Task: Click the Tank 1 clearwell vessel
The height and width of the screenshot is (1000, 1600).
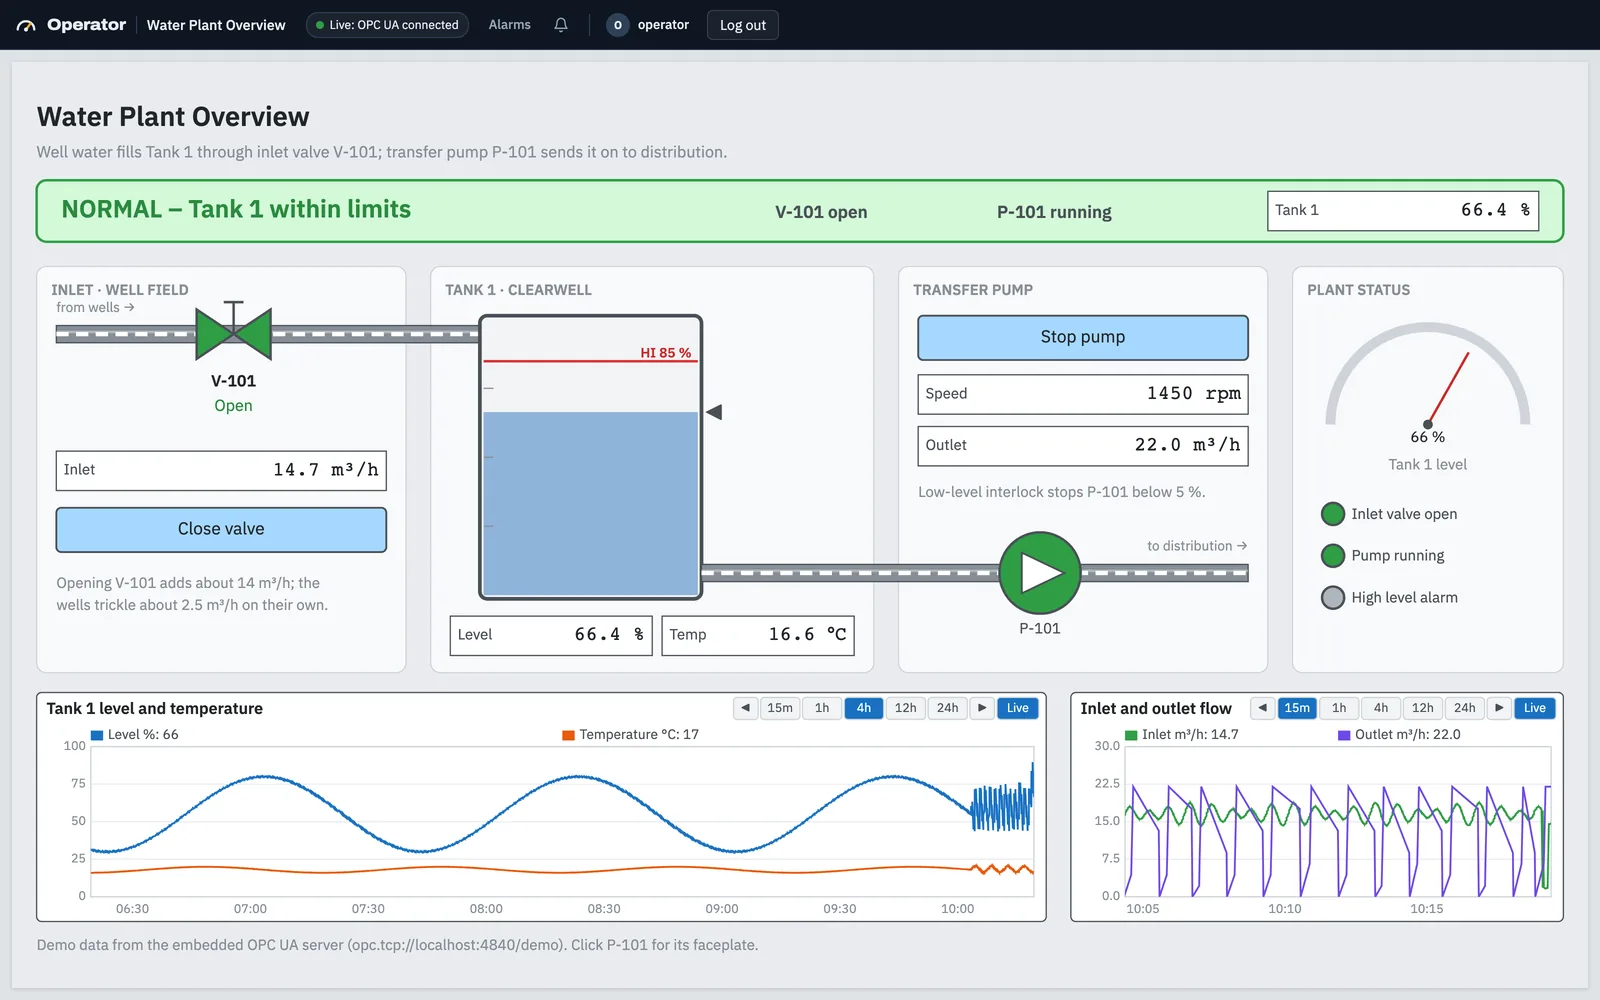Action: coord(591,457)
